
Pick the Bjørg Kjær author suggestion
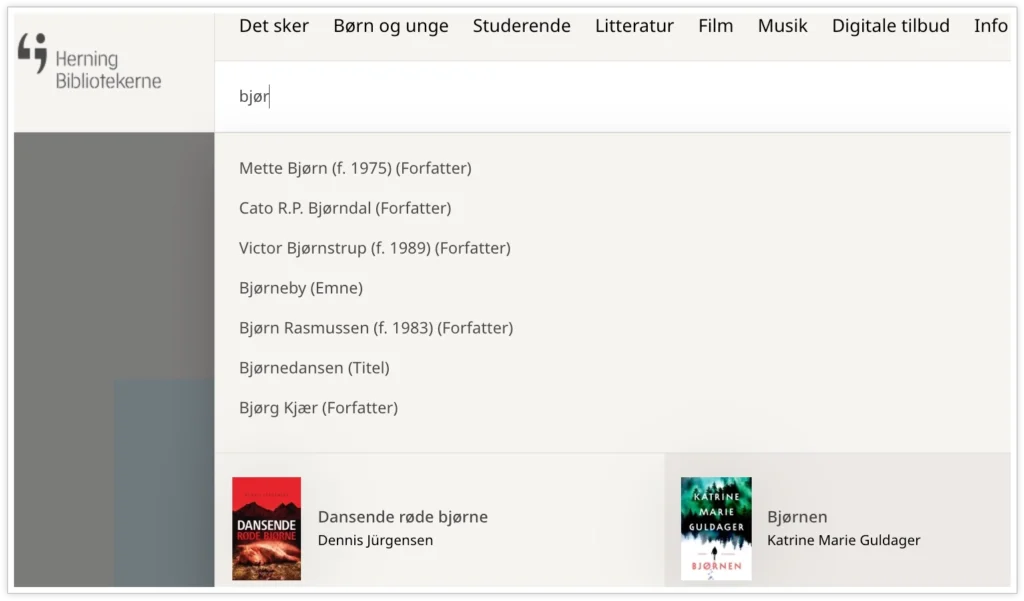318,408
